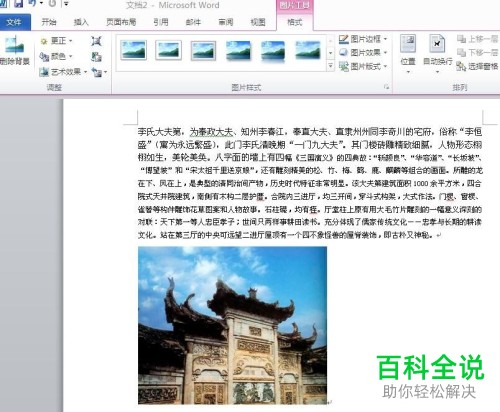Switch to the 开始 (Home) tab
Image resolution: width=500 pixels, height=412 pixels.
point(49,22)
